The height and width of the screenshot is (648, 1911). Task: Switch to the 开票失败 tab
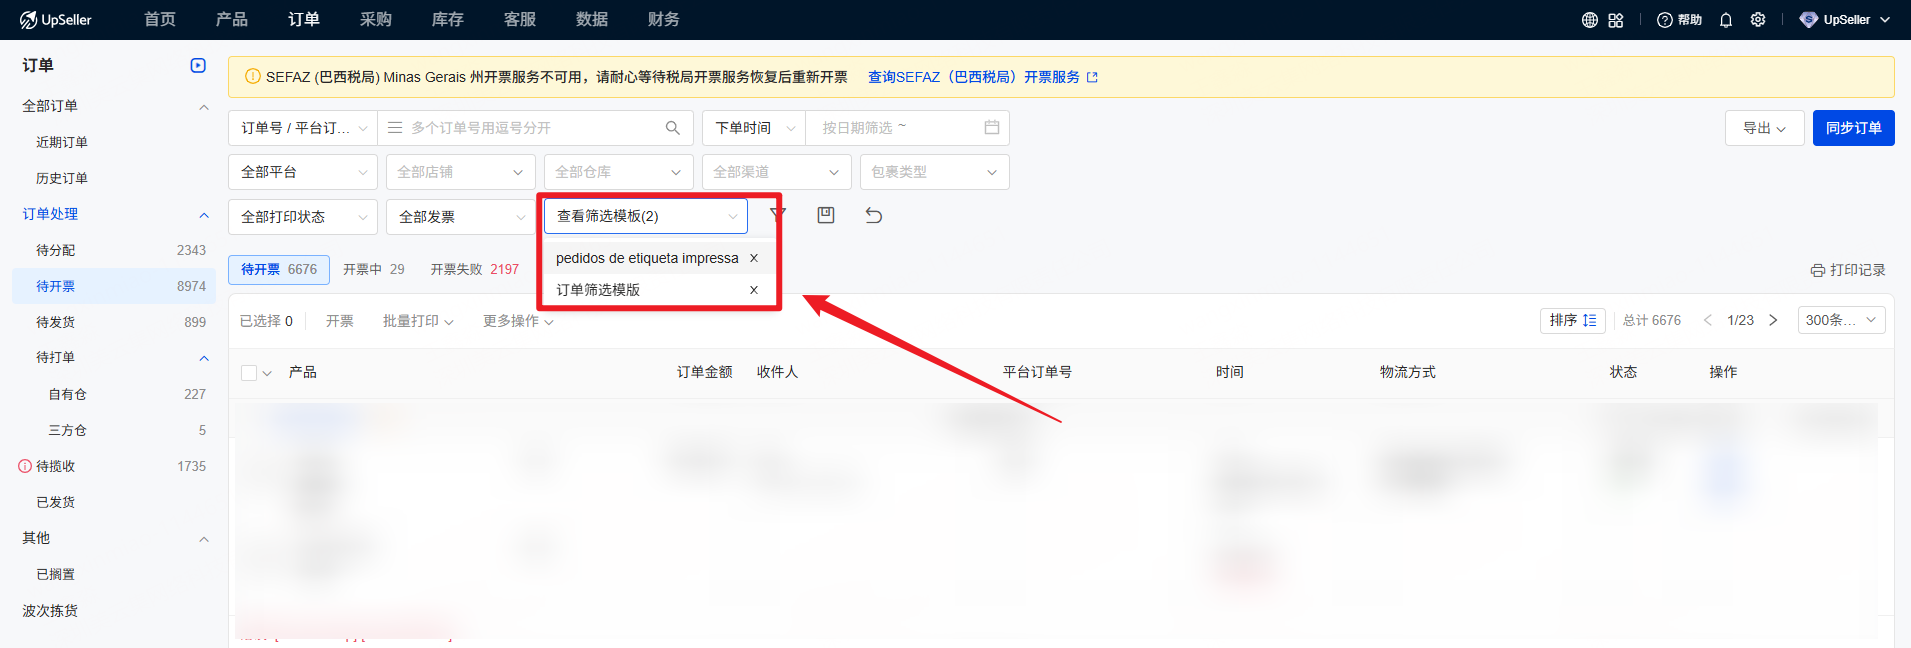[474, 269]
